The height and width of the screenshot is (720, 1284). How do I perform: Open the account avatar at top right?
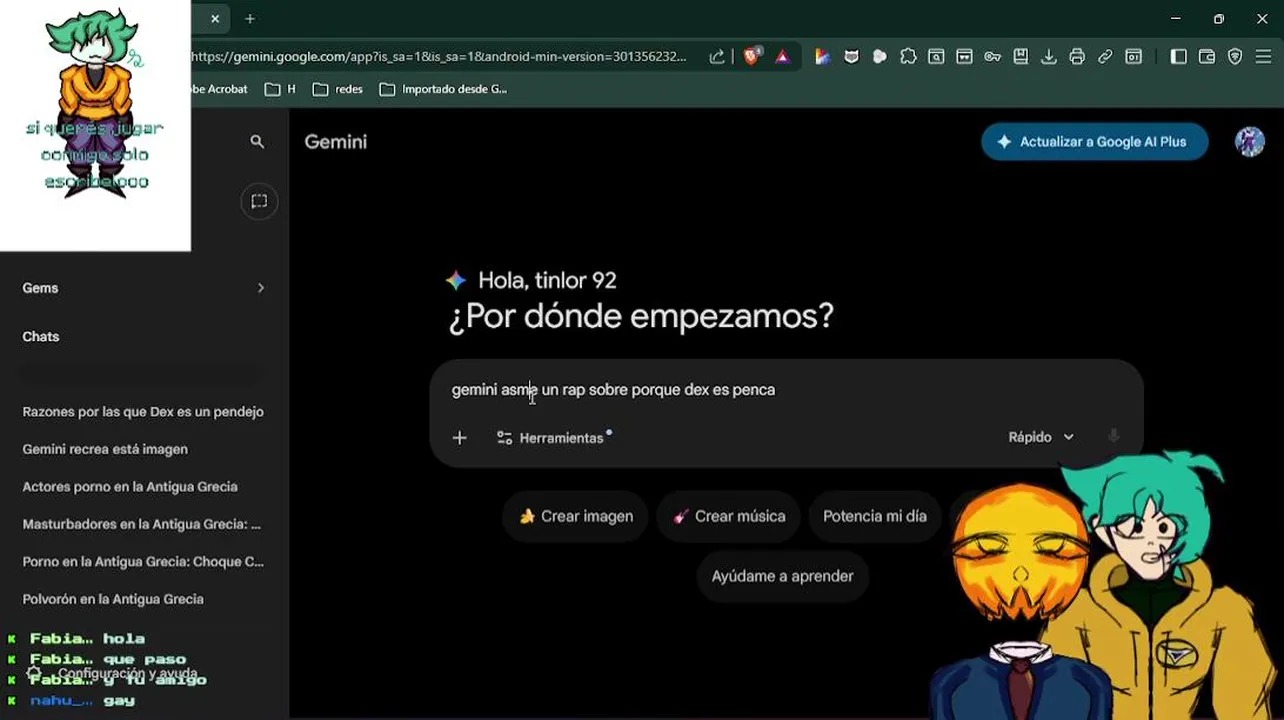[x=1250, y=142]
